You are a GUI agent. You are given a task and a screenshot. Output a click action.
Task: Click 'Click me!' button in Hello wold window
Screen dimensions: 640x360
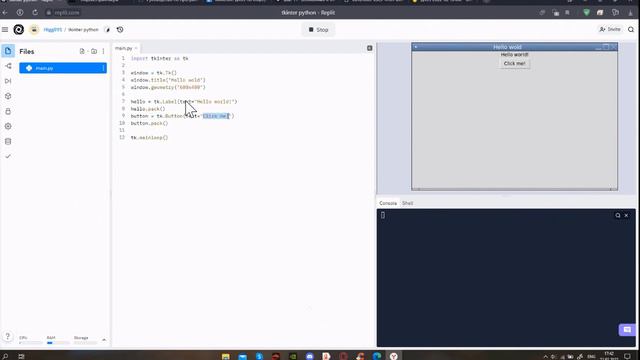tap(514, 64)
